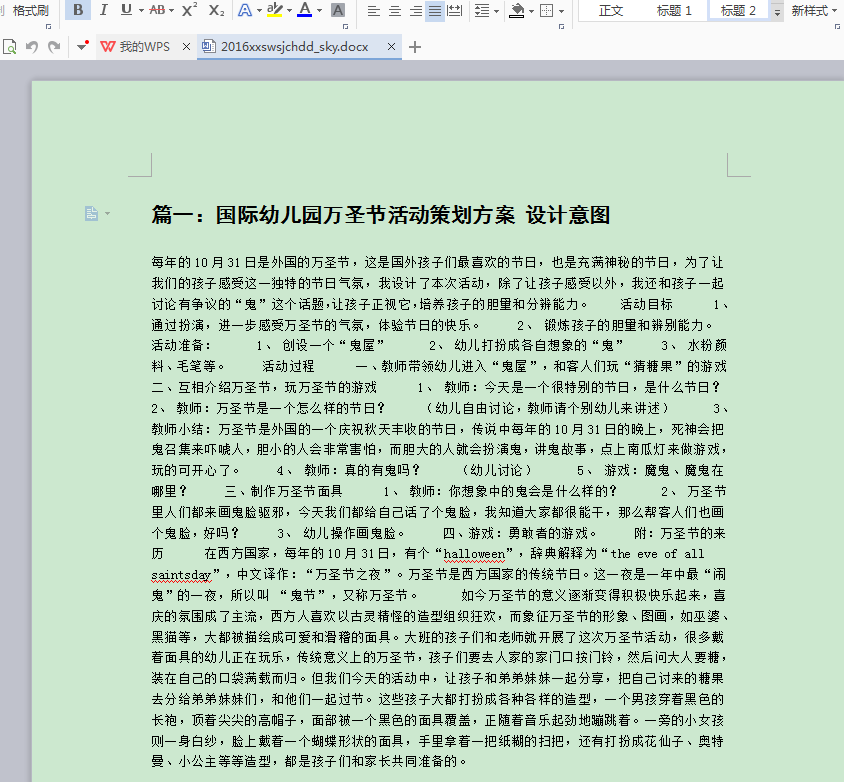Expand the line spacing dropdown
Image resolution: width=844 pixels, height=782 pixels.
tap(496, 11)
